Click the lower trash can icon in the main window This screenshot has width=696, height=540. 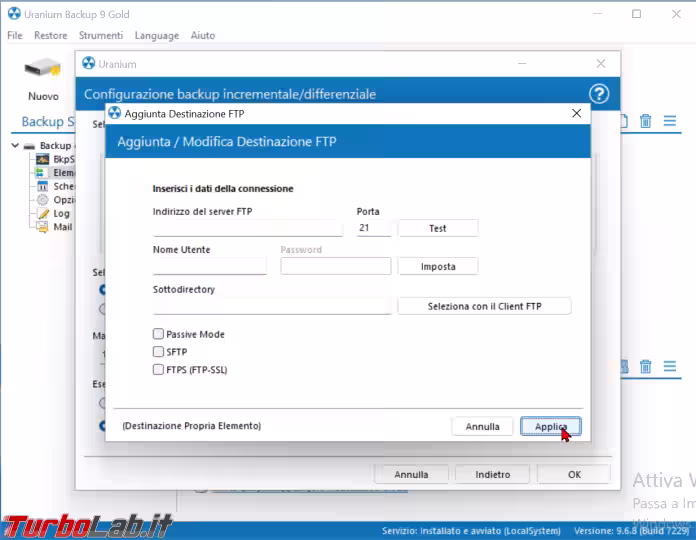(645, 367)
